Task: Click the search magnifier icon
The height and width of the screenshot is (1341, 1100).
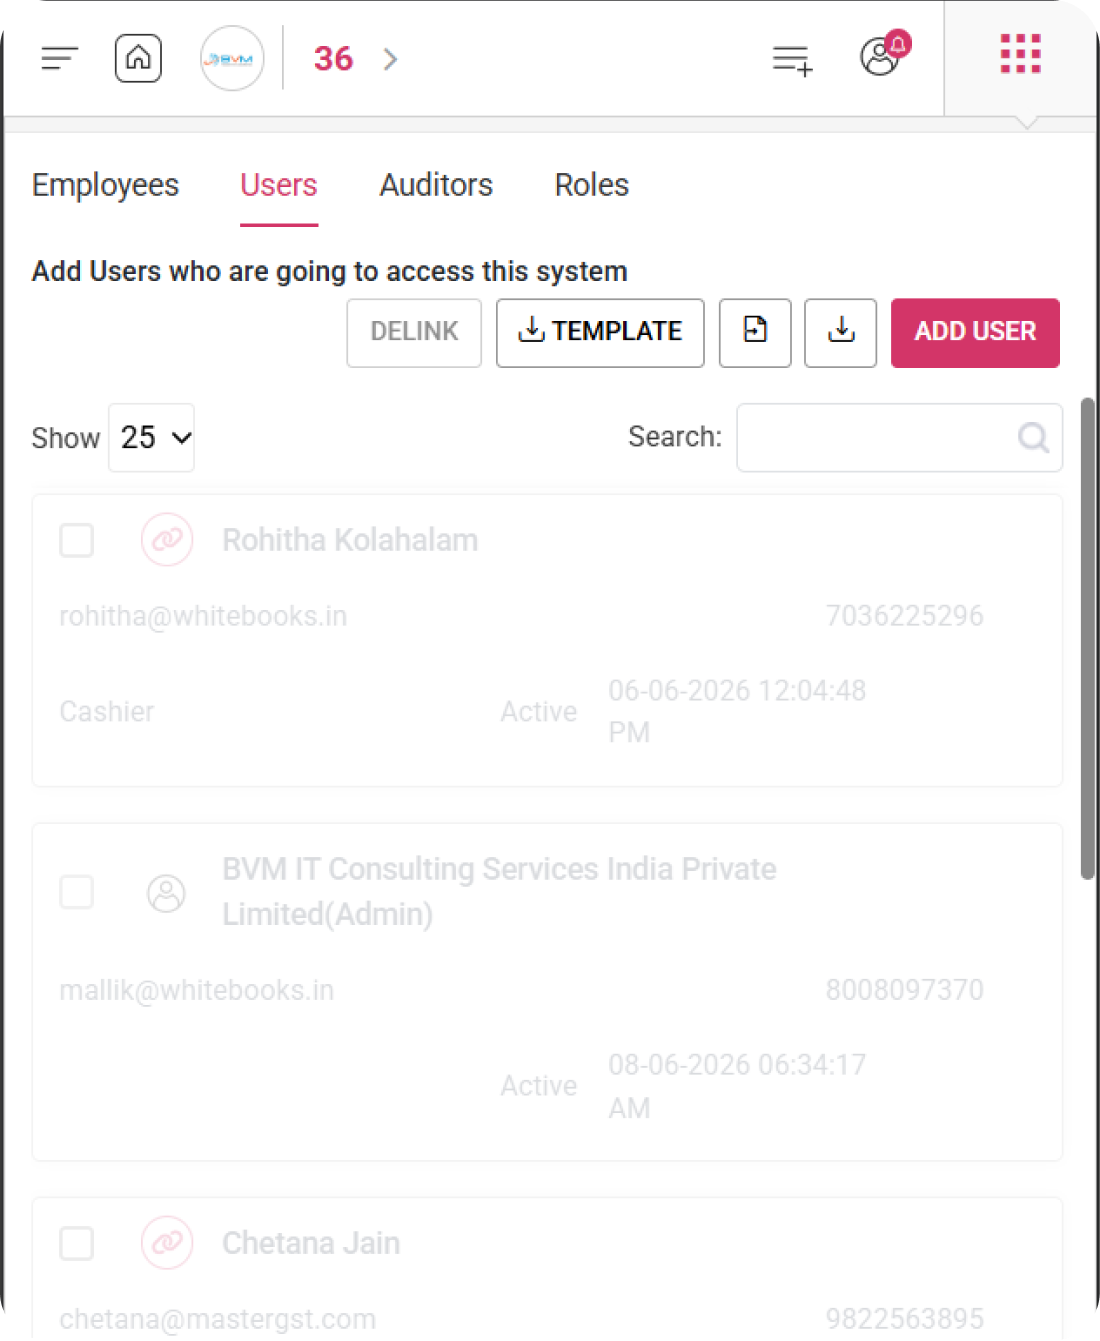Action: [x=1033, y=437]
